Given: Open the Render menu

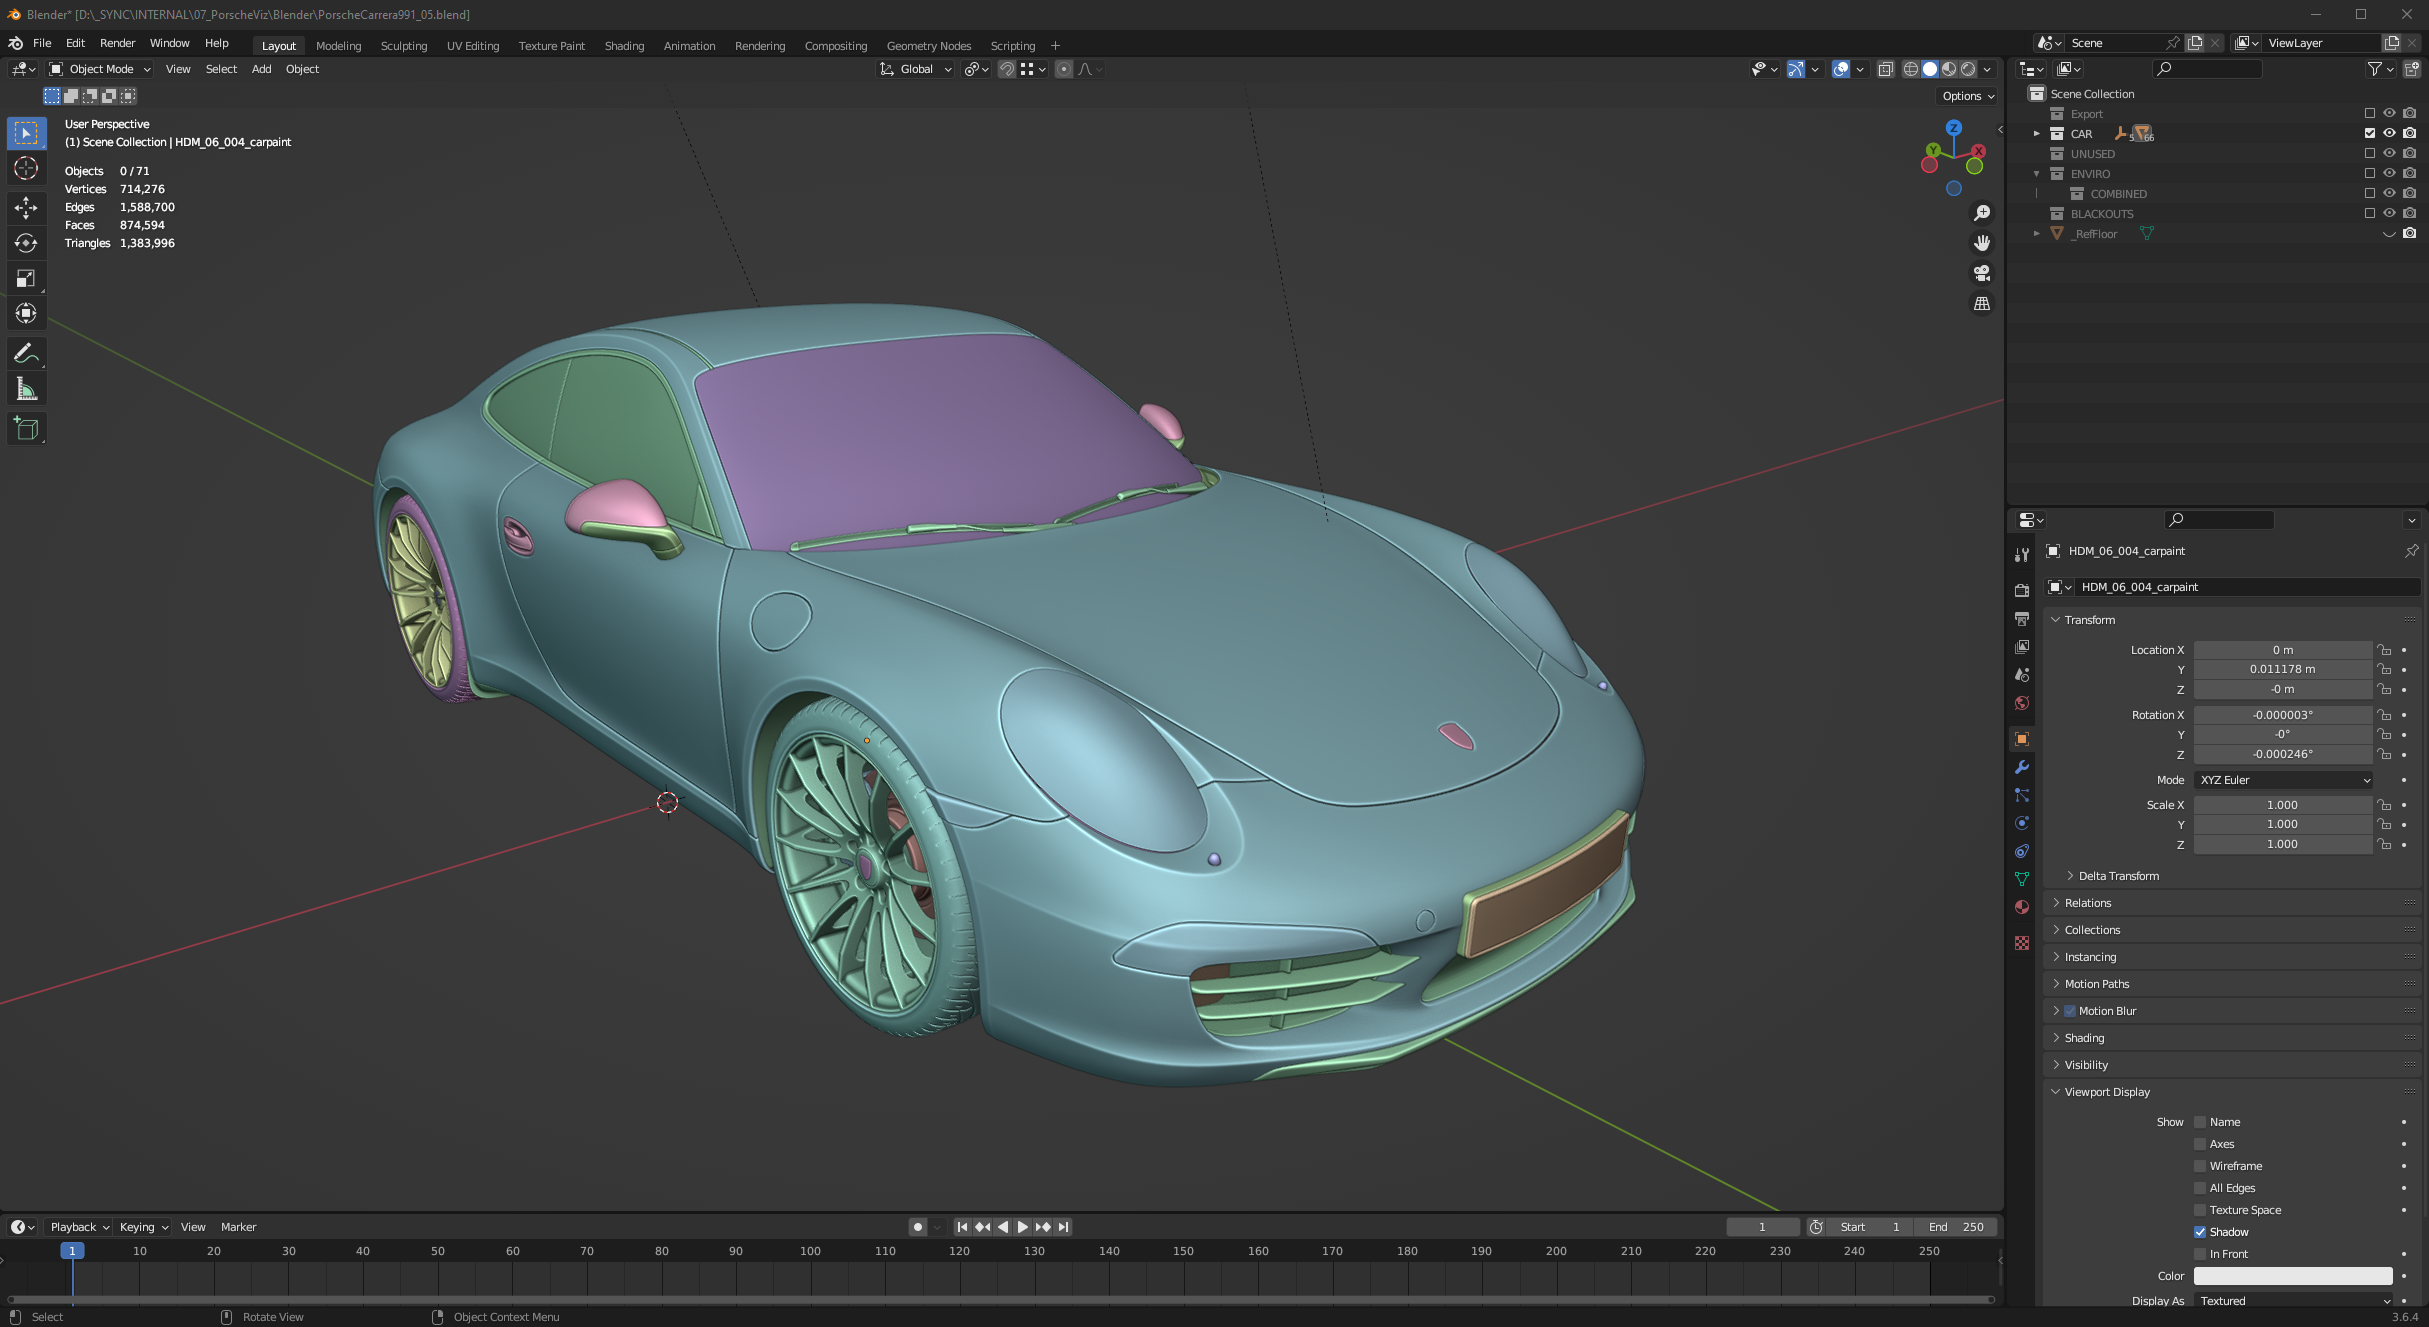Looking at the screenshot, I should [117, 43].
